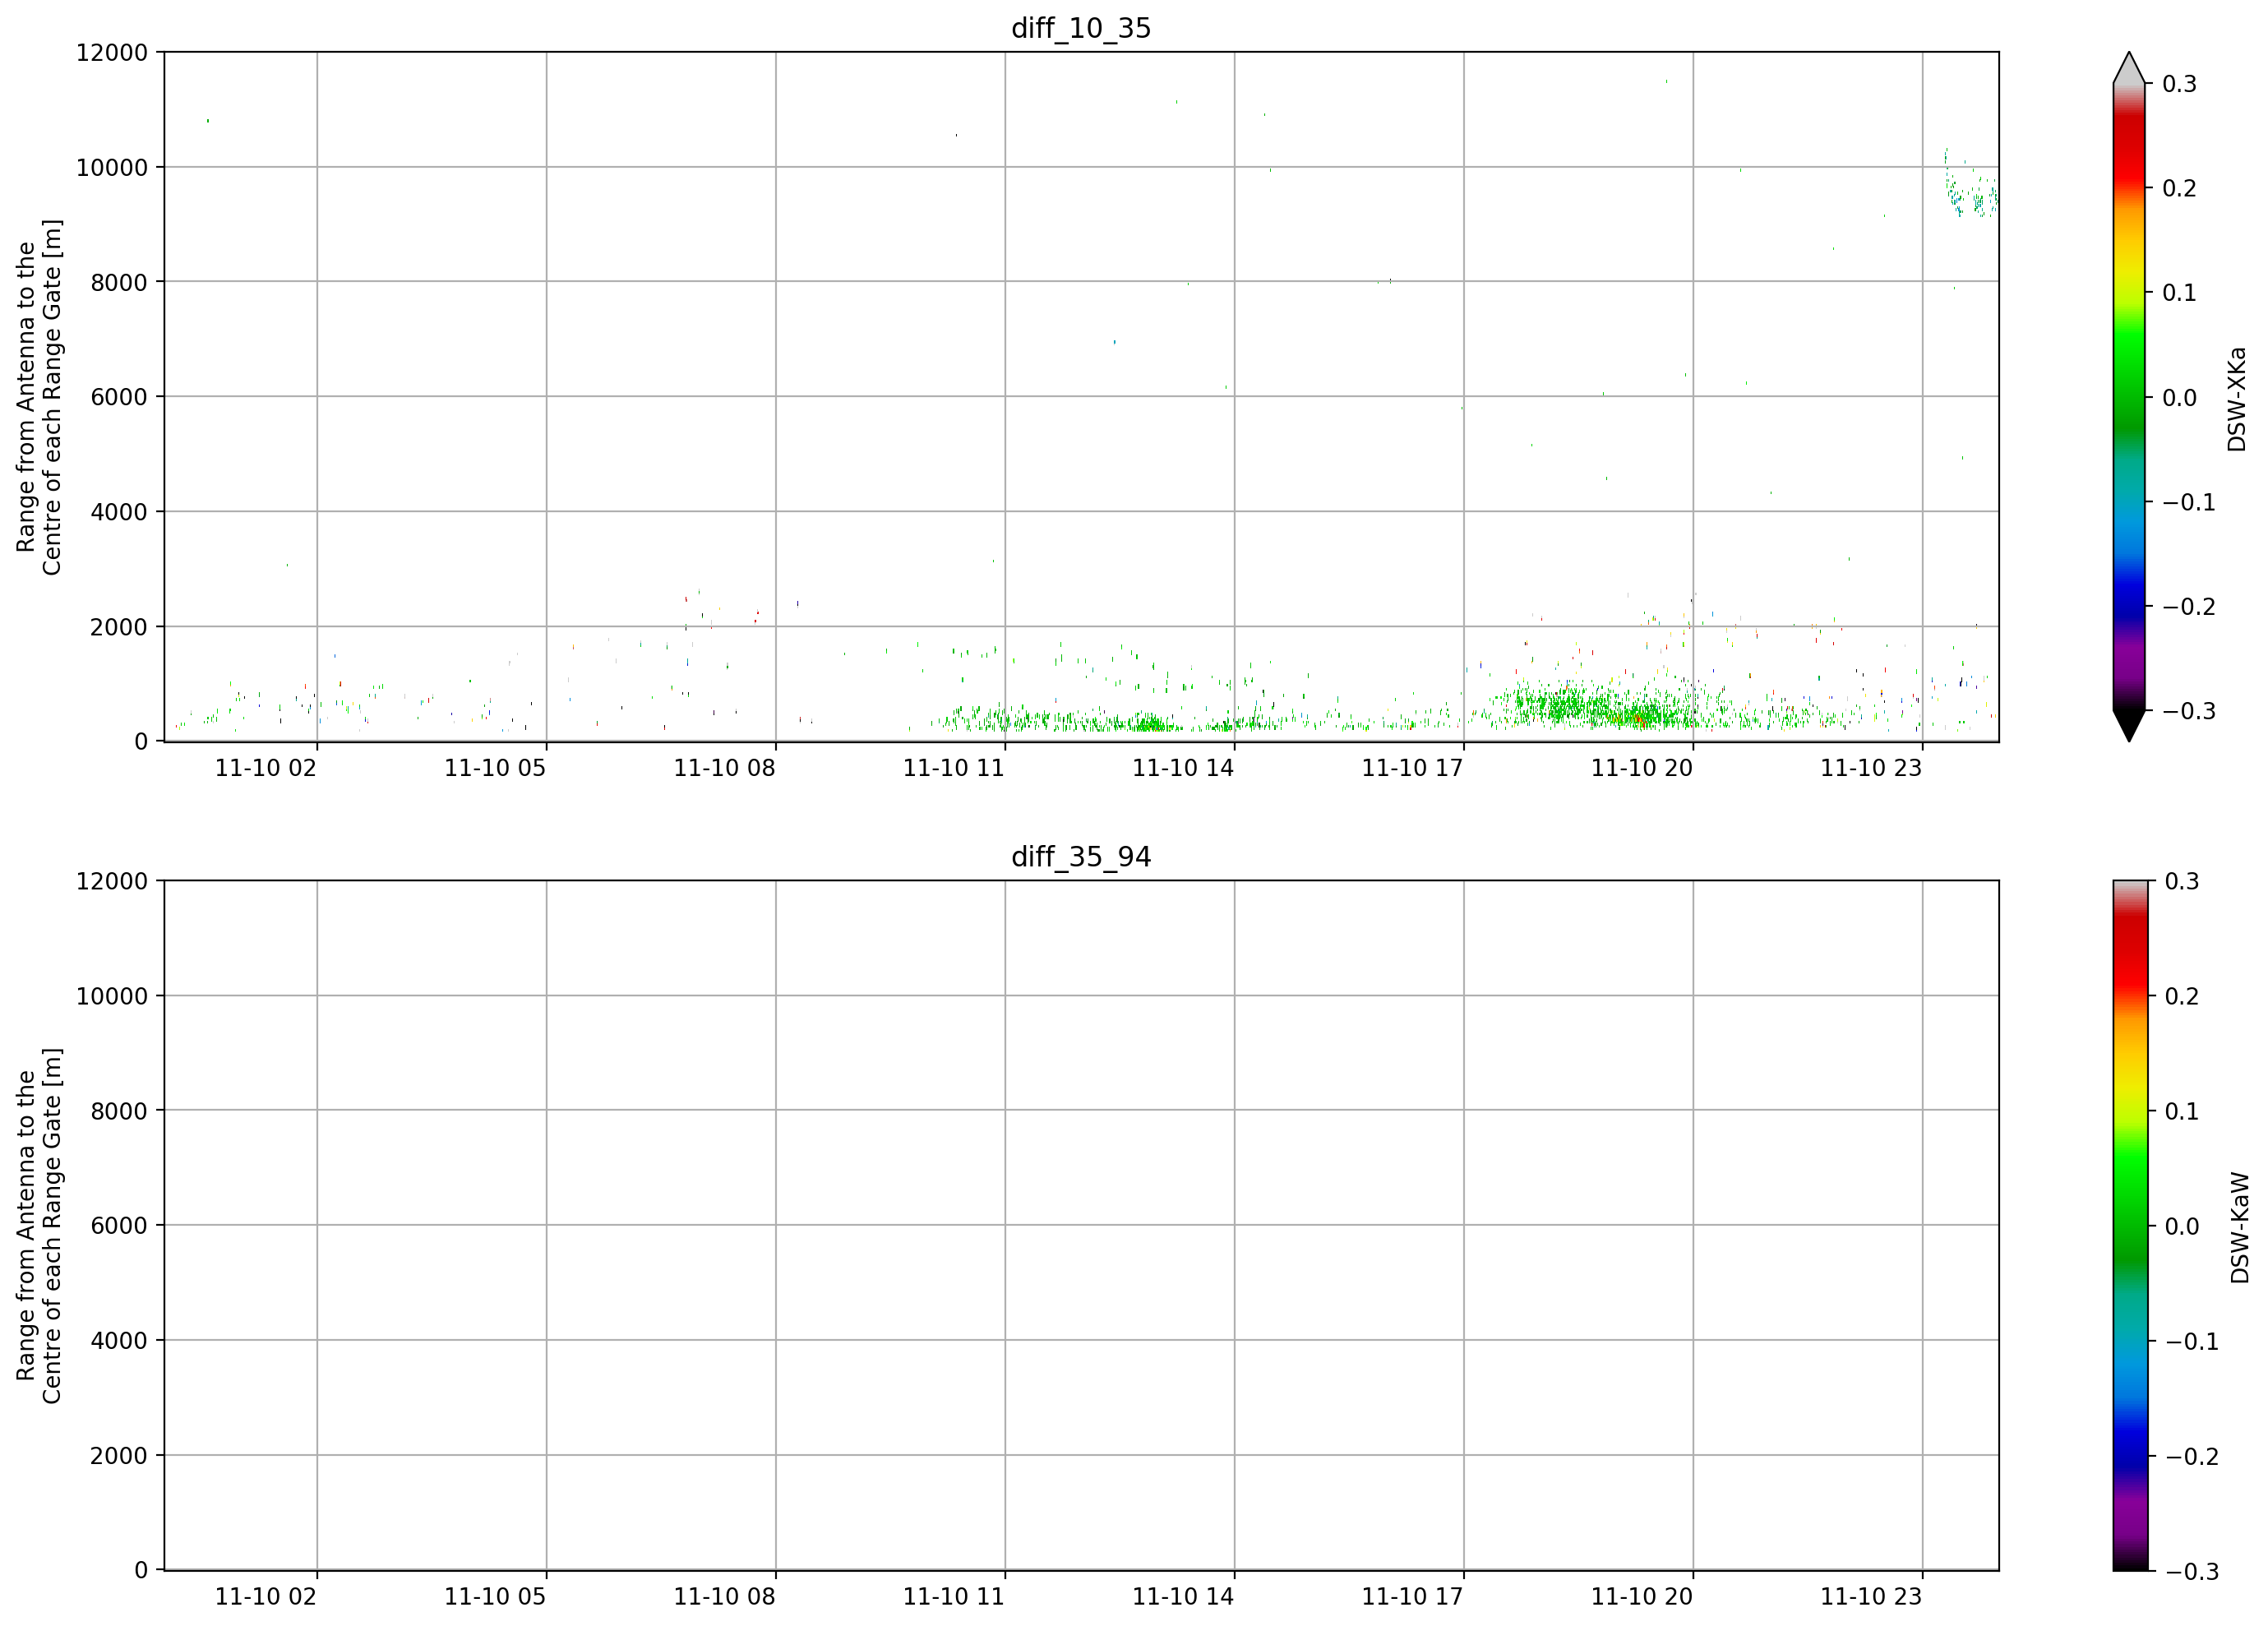Click the DSW-KaW rainbow colorbar

(x=2129, y=1226)
